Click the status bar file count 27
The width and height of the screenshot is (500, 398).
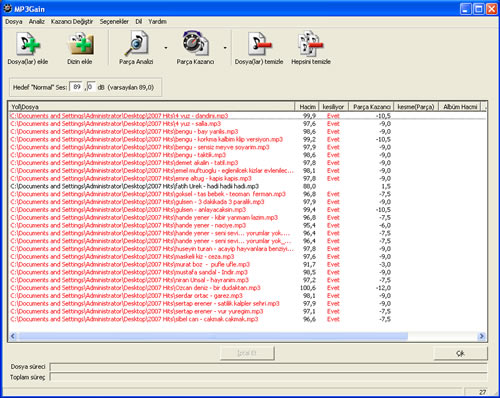pos(482,392)
